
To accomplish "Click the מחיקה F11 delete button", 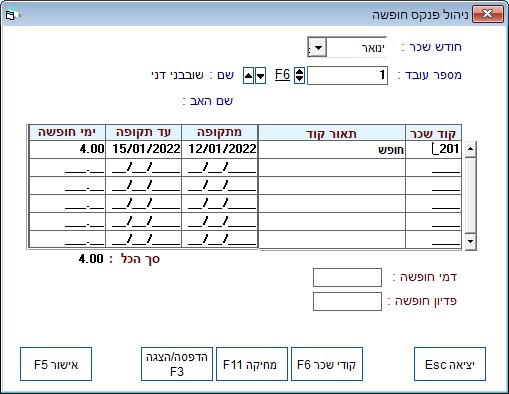I will pyautogui.click(x=252, y=364).
